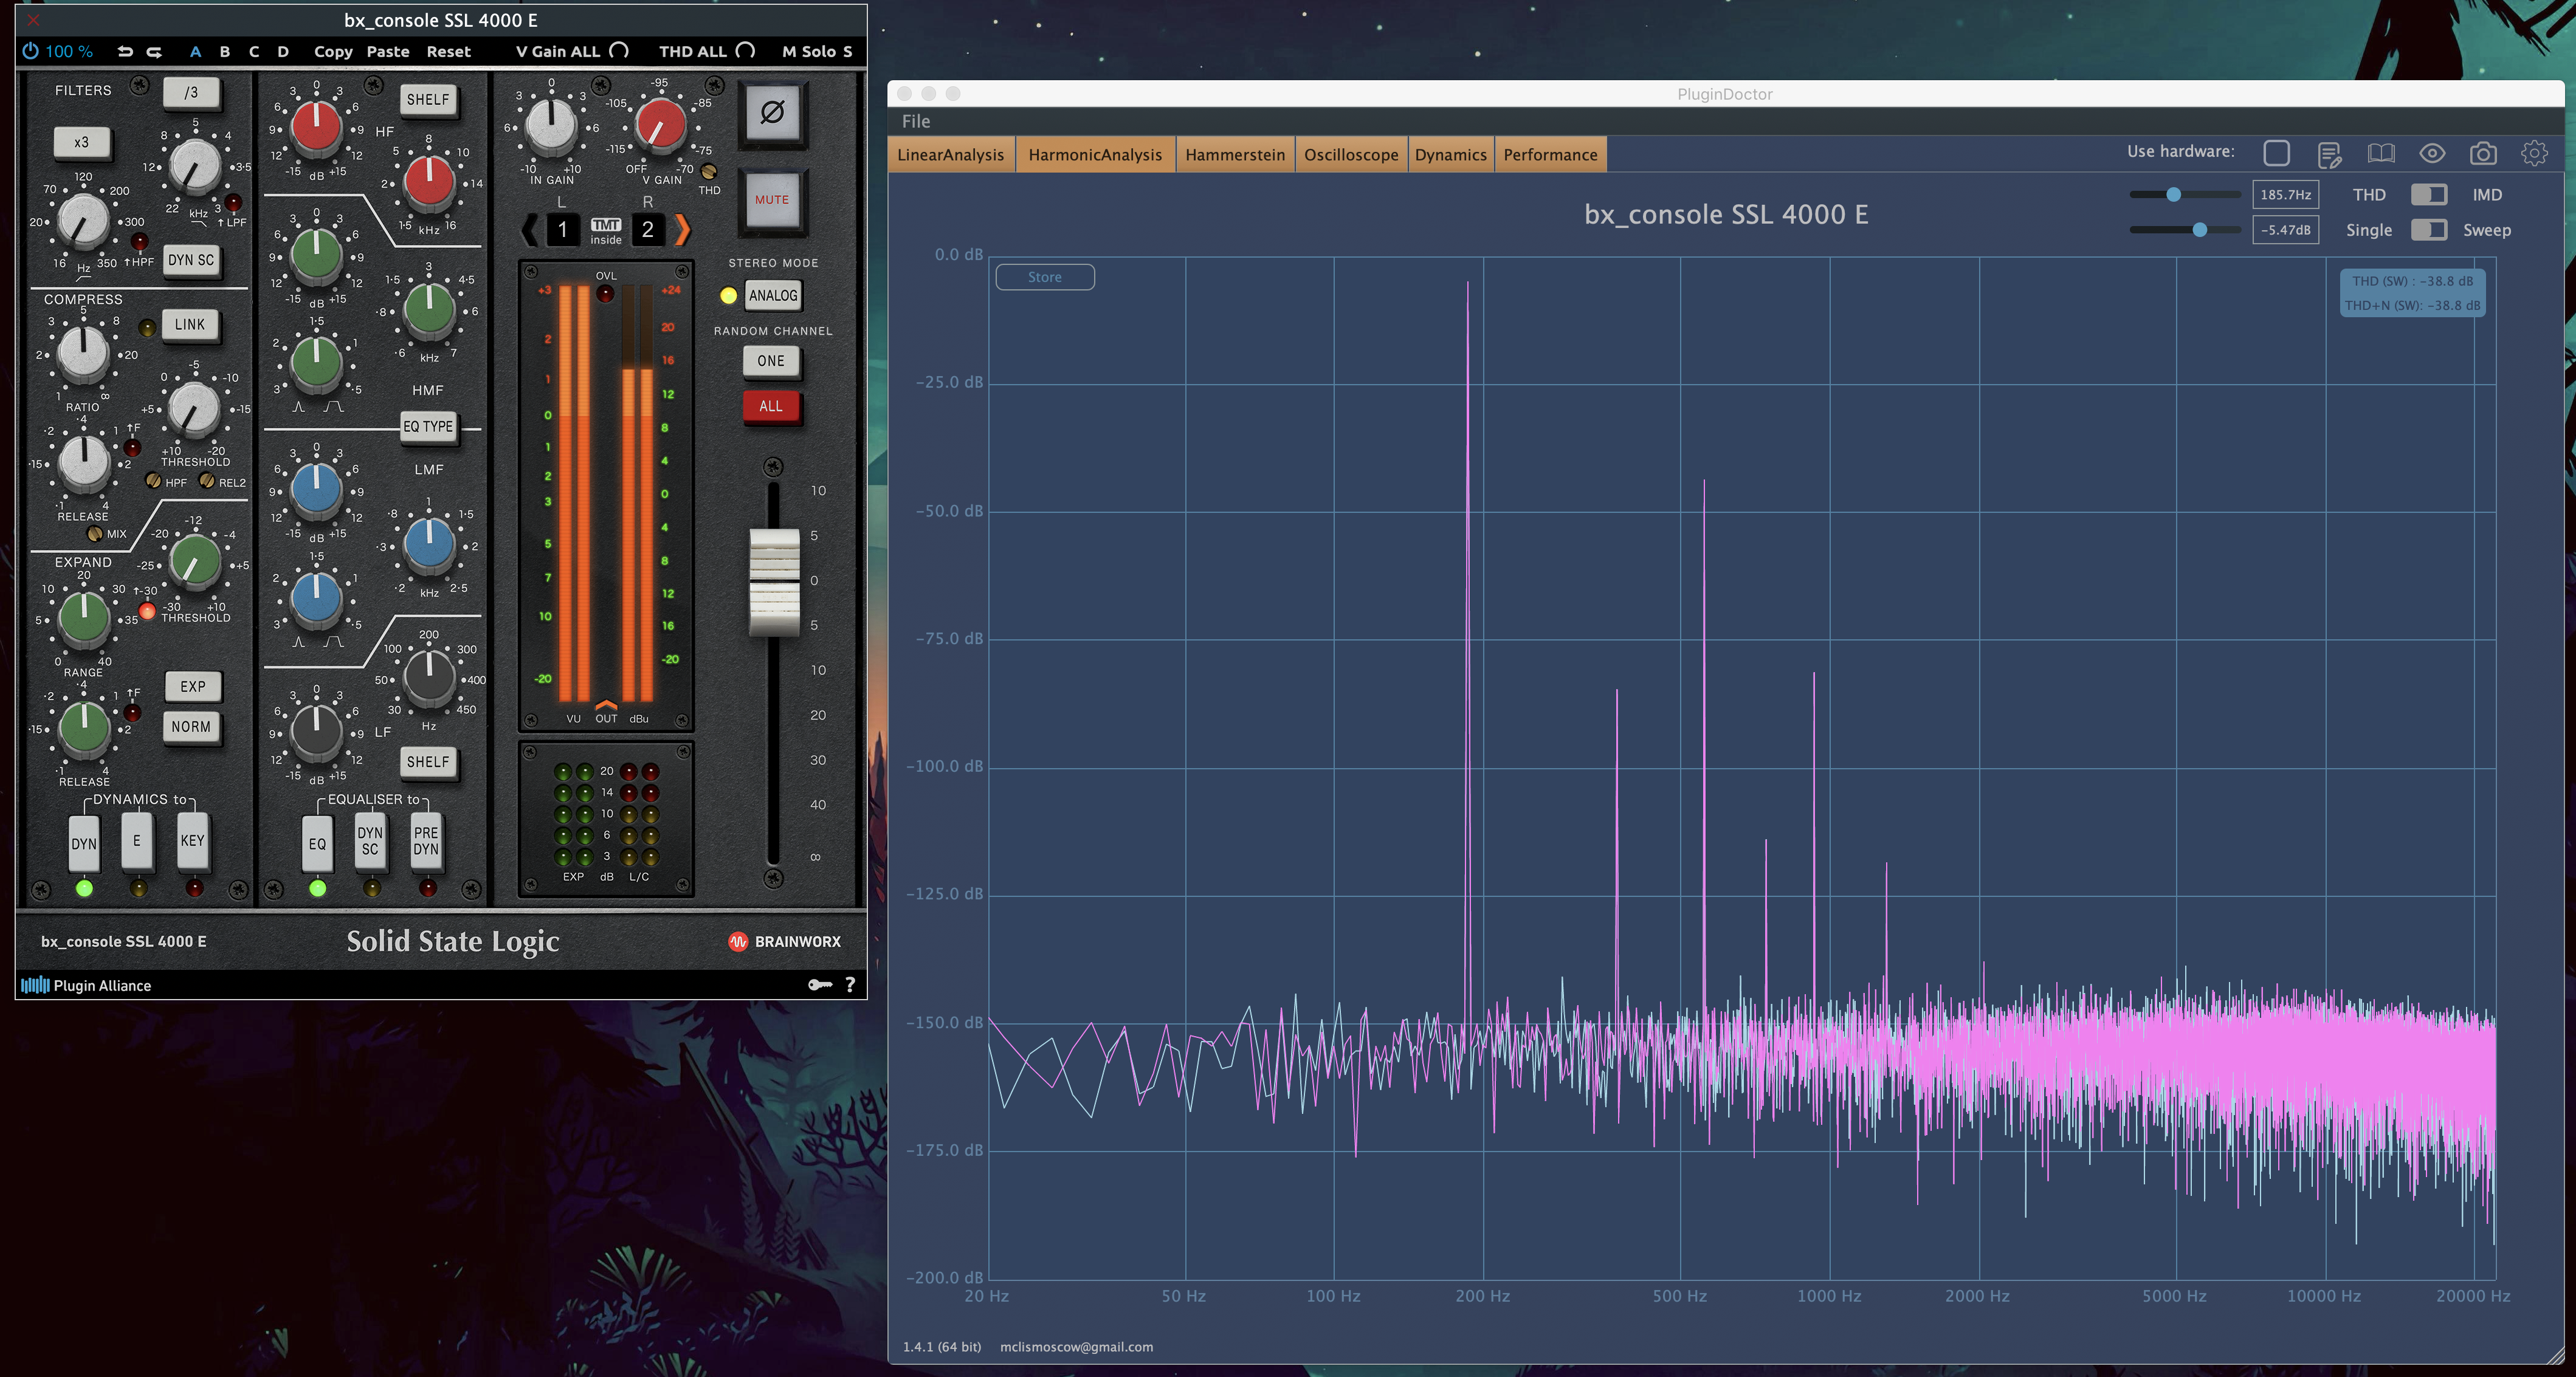Adjust the frequency slider beside 185.7Hz
Viewport: 2576px width, 1377px height.
[2184, 194]
